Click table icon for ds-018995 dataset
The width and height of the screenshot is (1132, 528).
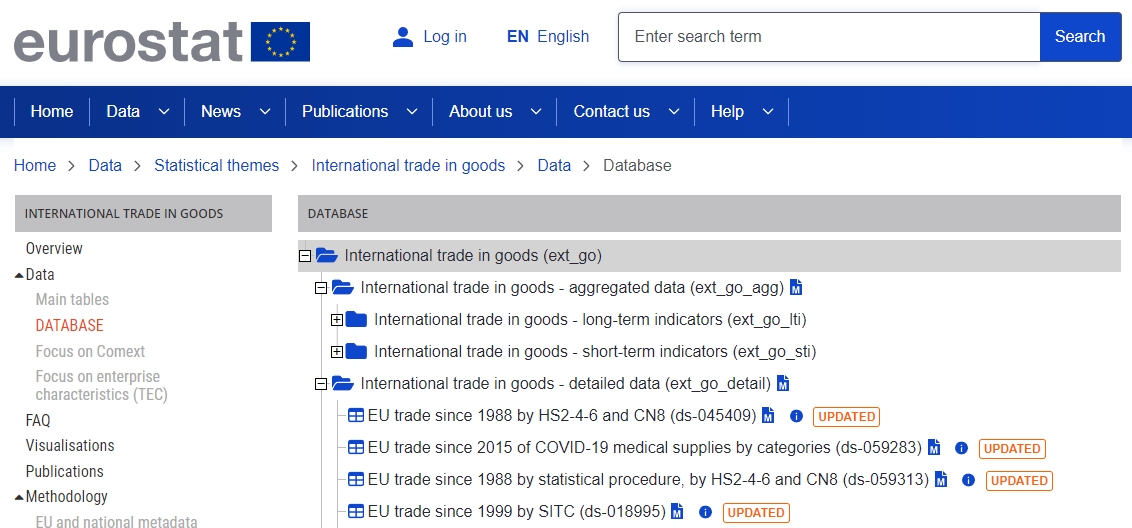pos(356,512)
